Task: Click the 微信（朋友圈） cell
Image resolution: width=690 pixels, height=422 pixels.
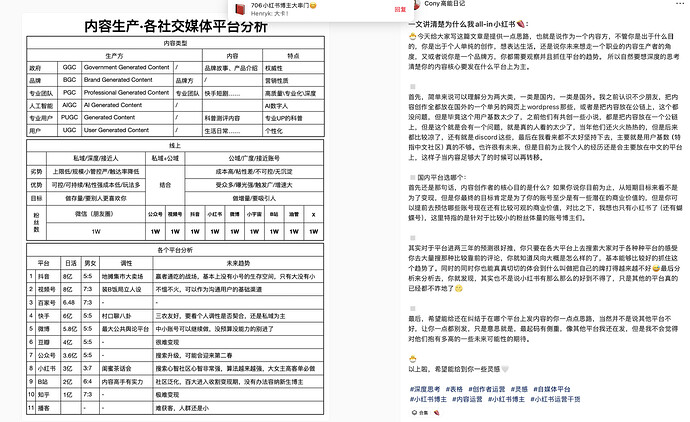Action: coord(94,214)
